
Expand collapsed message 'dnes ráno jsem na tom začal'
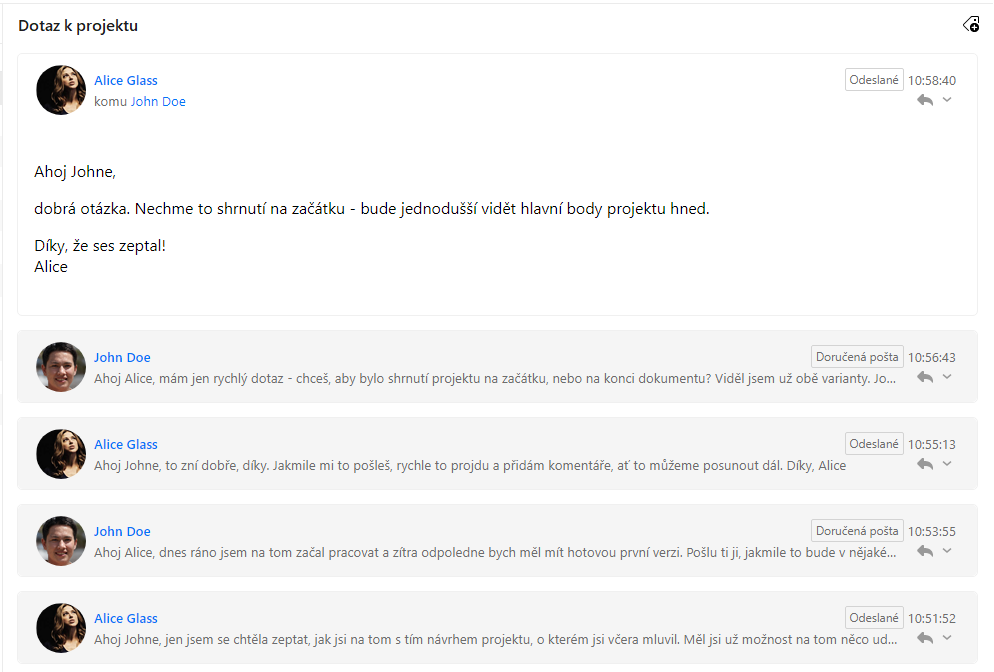tap(497, 541)
